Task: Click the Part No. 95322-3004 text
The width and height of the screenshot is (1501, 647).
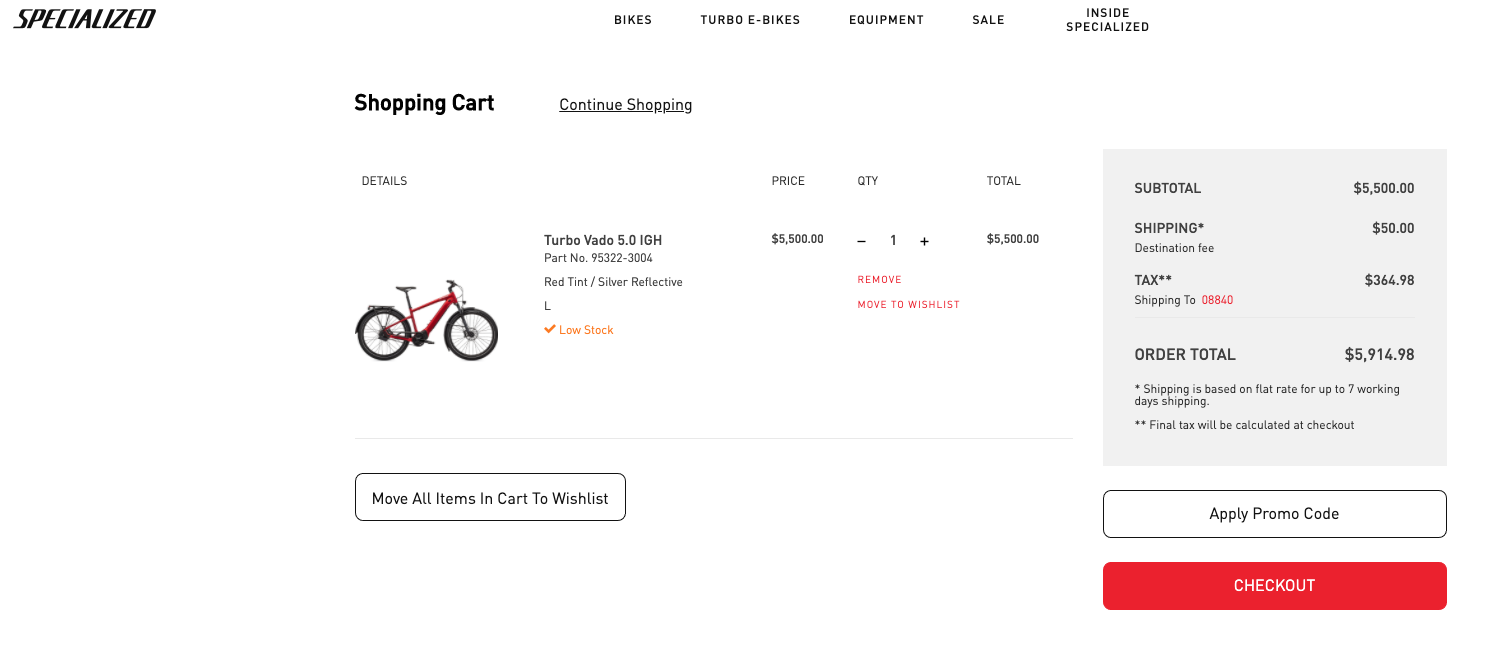Action: 598,258
